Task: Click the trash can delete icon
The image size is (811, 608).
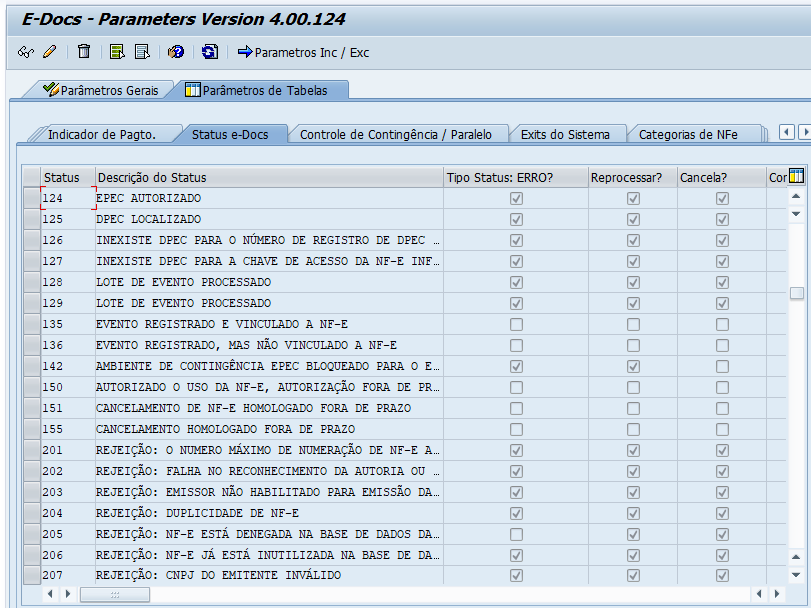Action: pos(84,52)
